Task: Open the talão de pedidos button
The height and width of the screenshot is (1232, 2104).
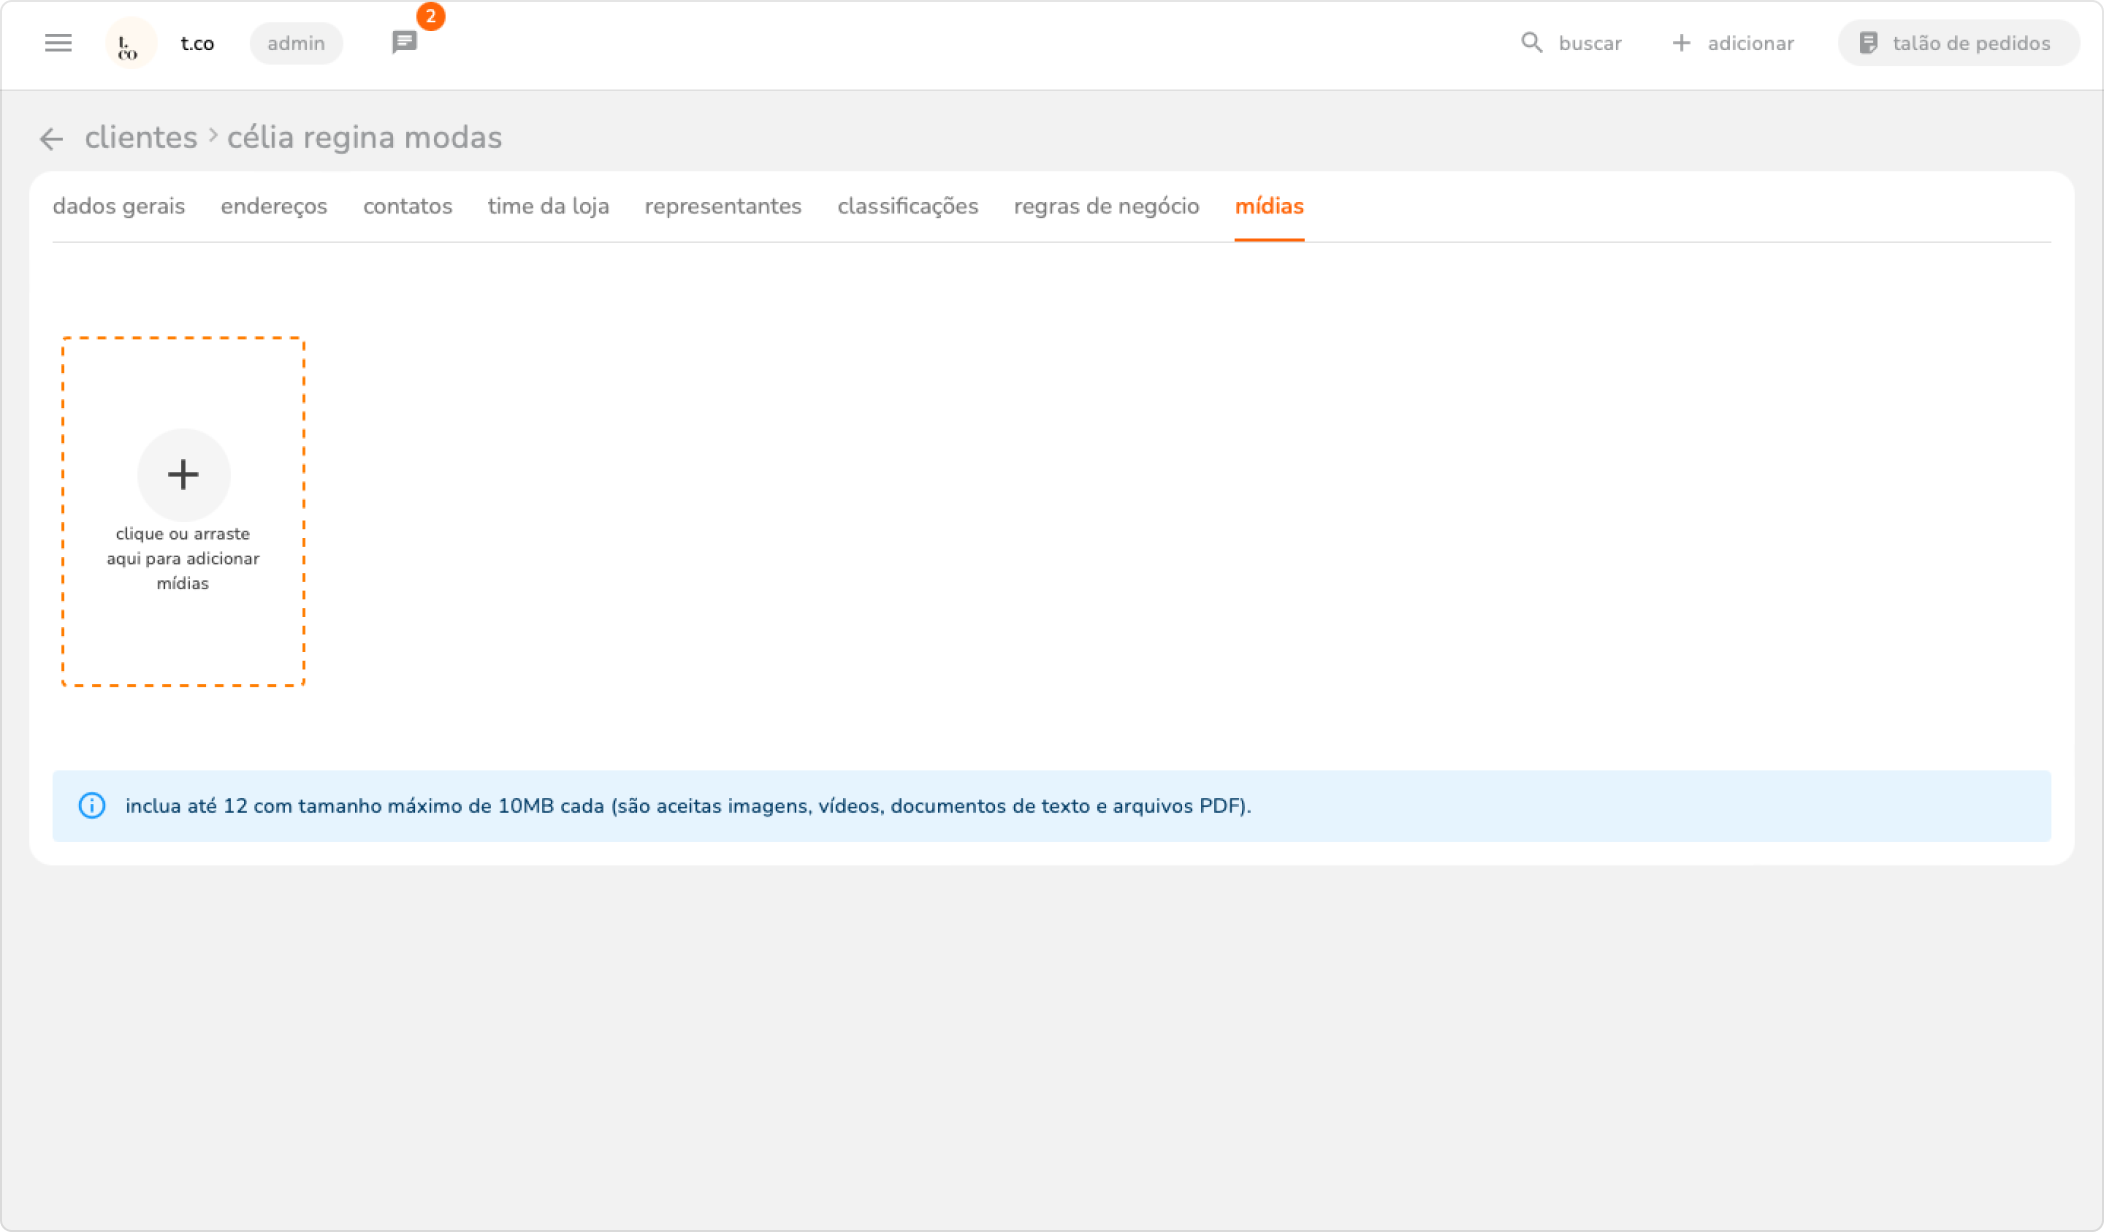Action: coord(1957,43)
